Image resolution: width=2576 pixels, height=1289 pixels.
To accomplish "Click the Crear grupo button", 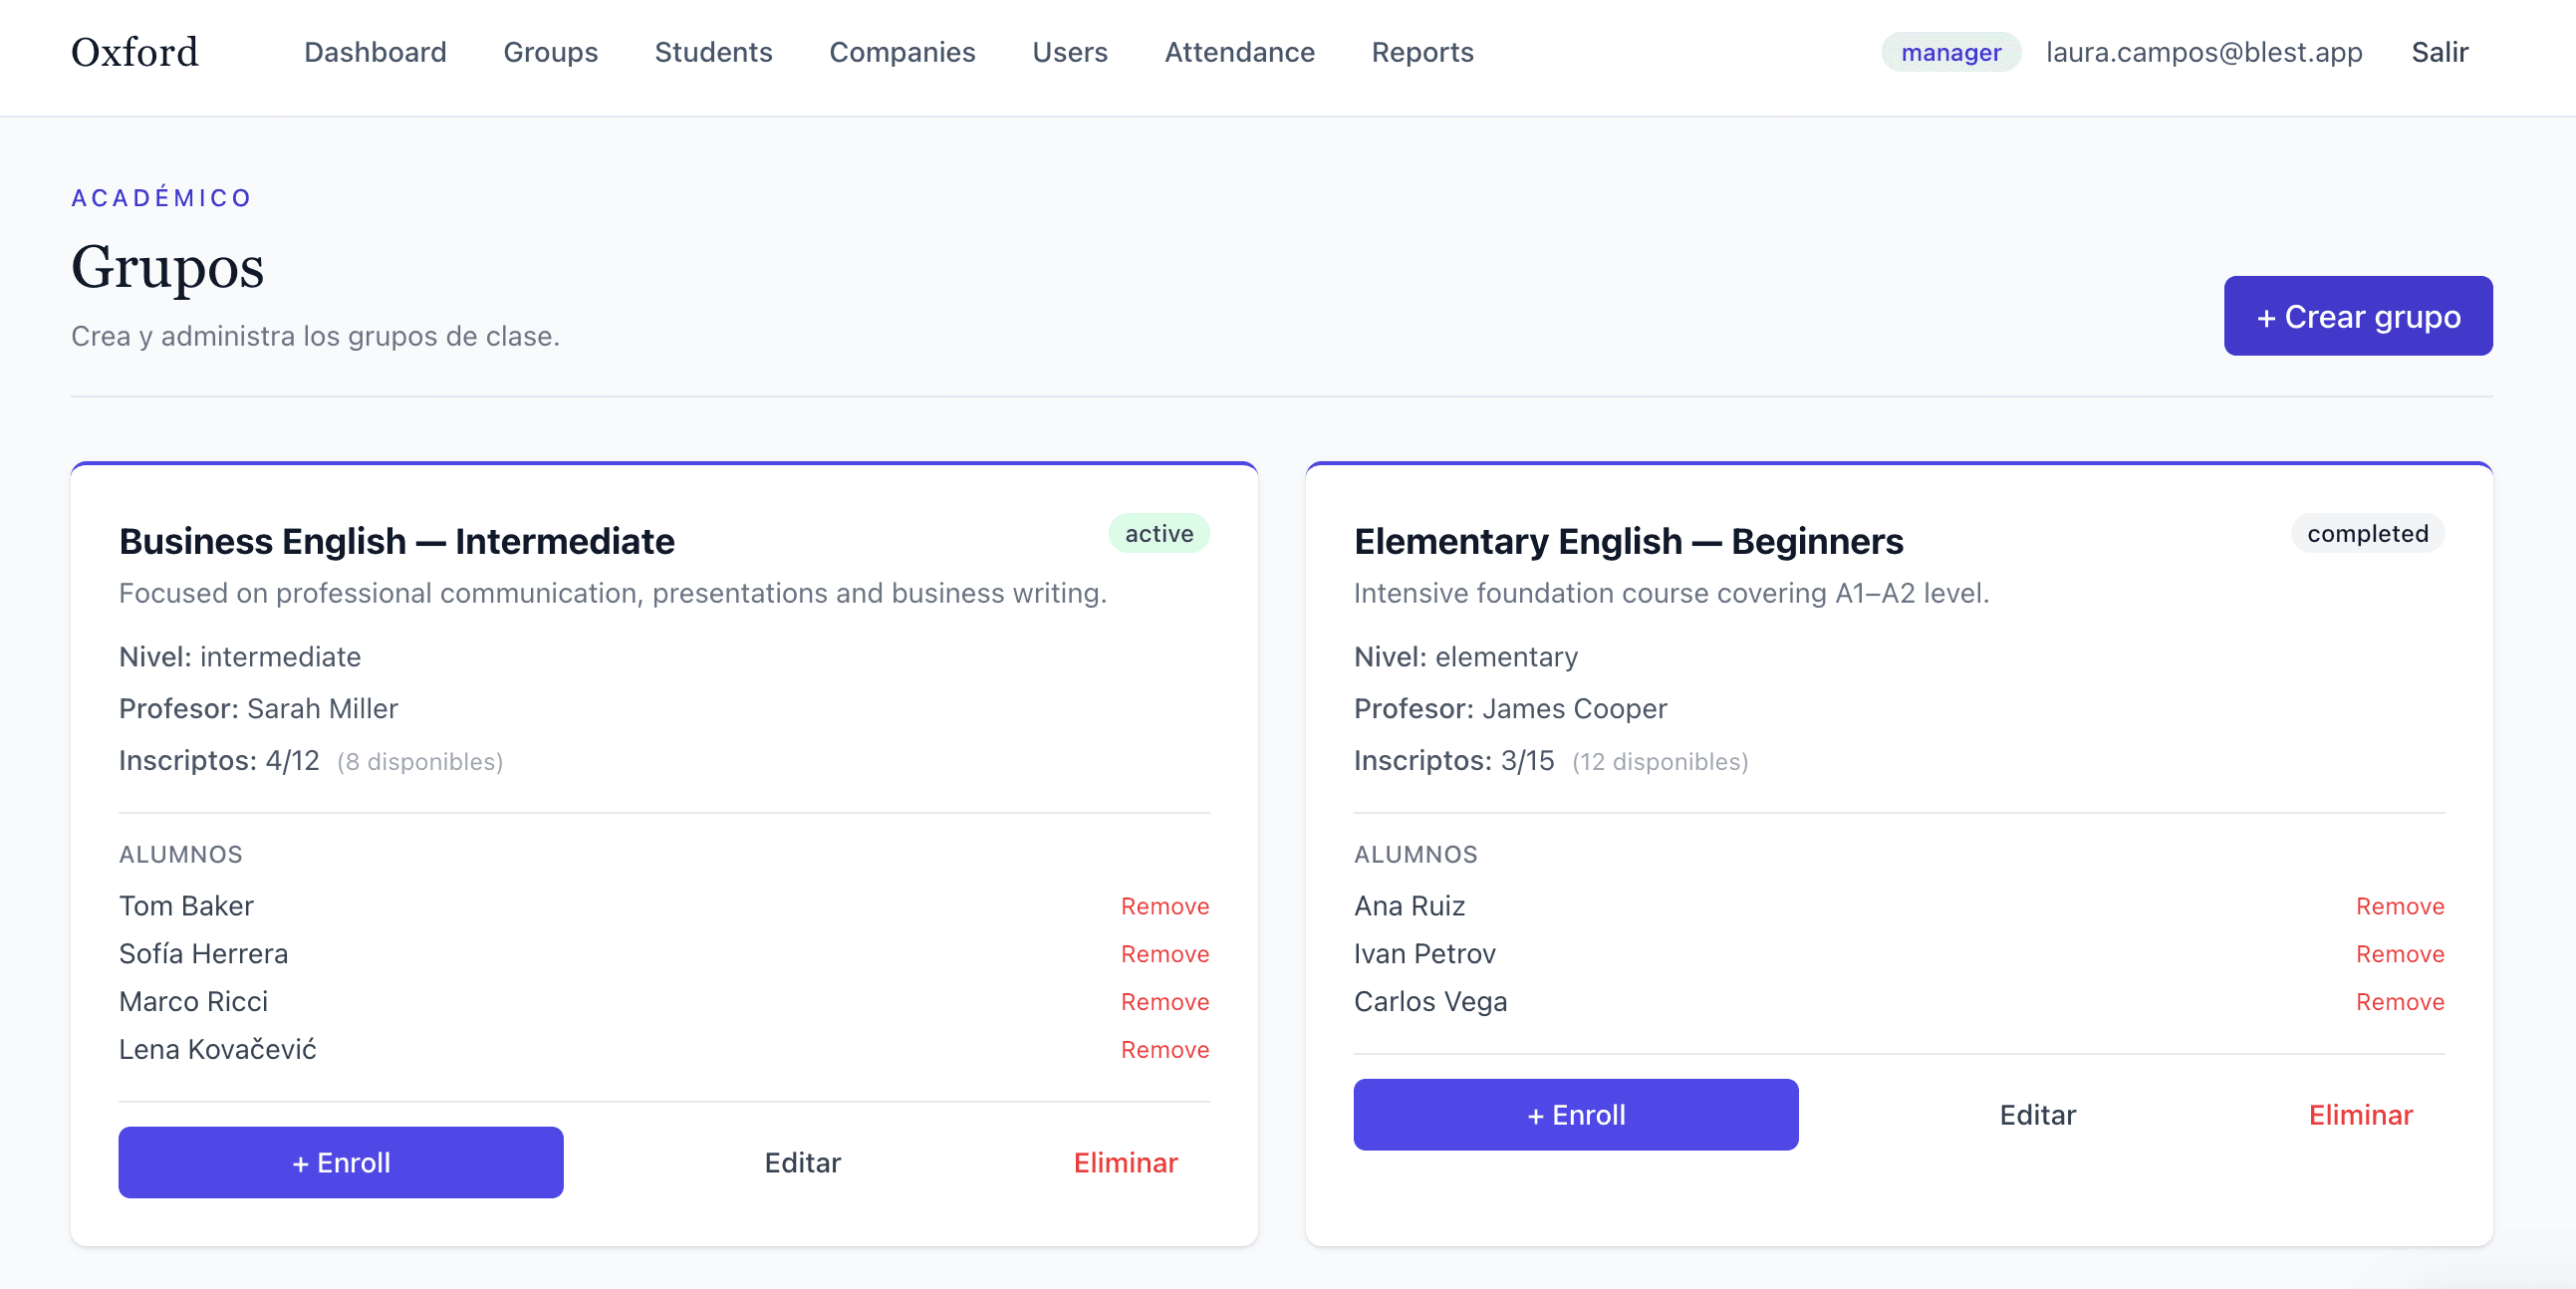I will point(2357,316).
